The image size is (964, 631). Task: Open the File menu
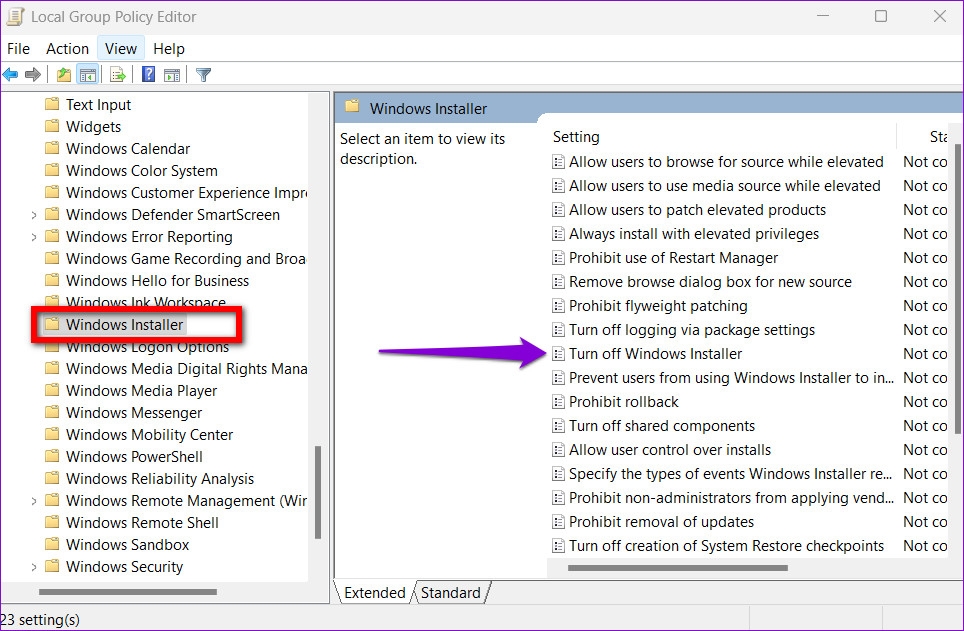18,49
